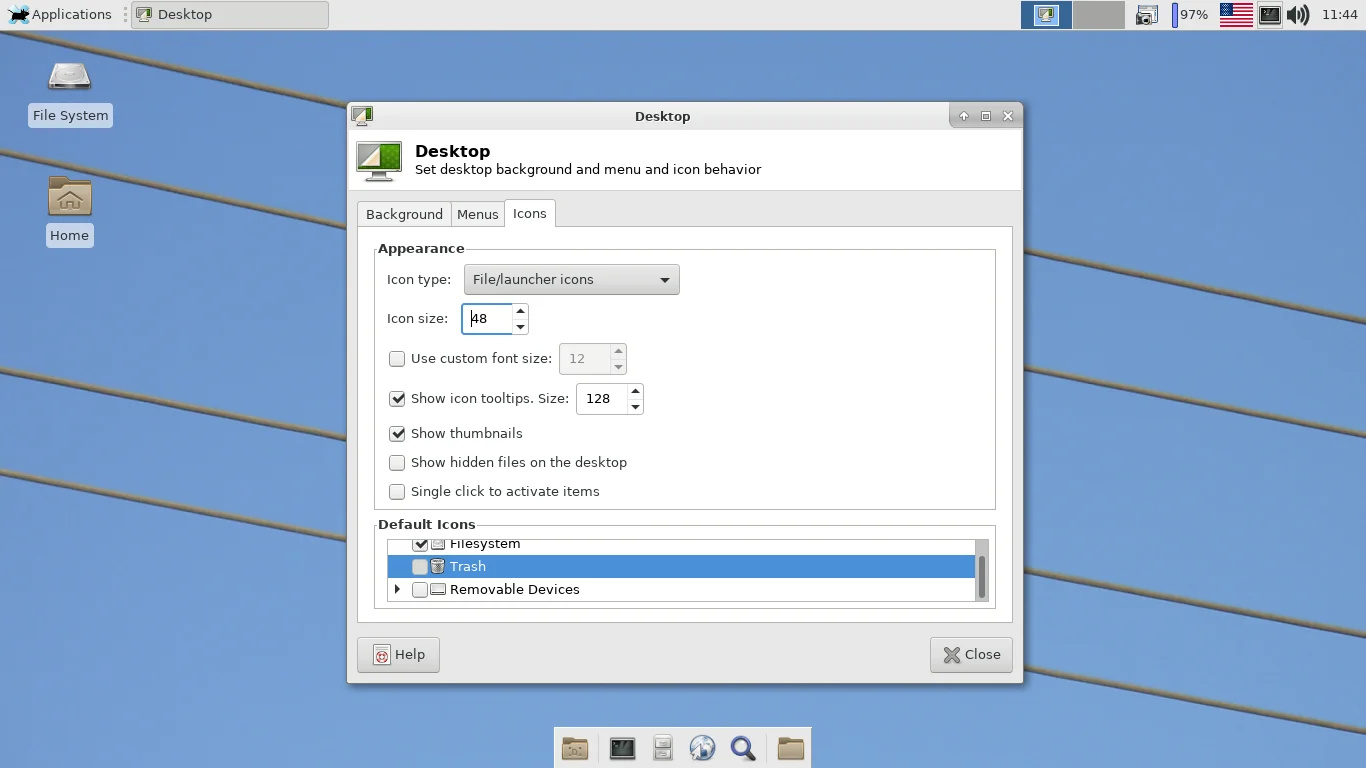
Task: Switch to the Menus tab
Action: [477, 215]
